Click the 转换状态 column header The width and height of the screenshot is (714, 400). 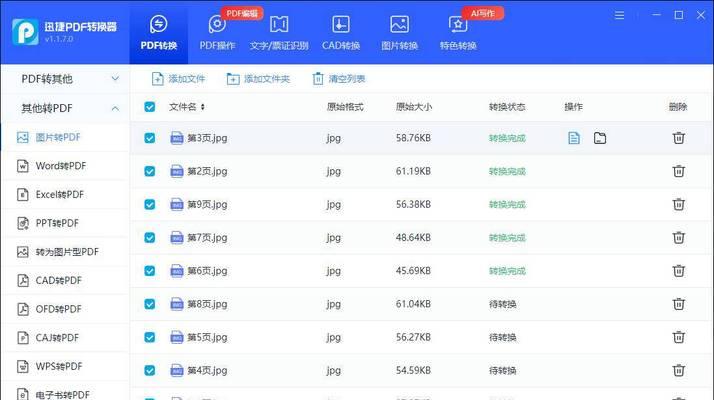[507, 107]
